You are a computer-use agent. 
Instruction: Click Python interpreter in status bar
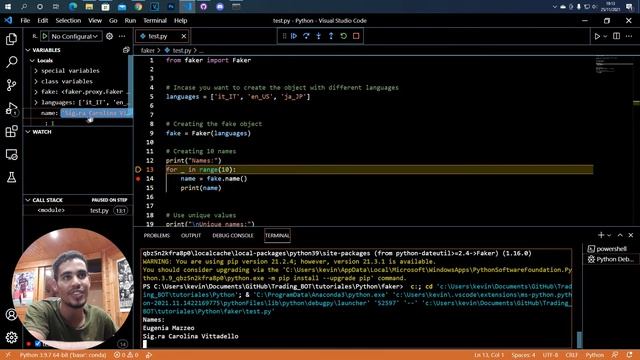(63, 355)
